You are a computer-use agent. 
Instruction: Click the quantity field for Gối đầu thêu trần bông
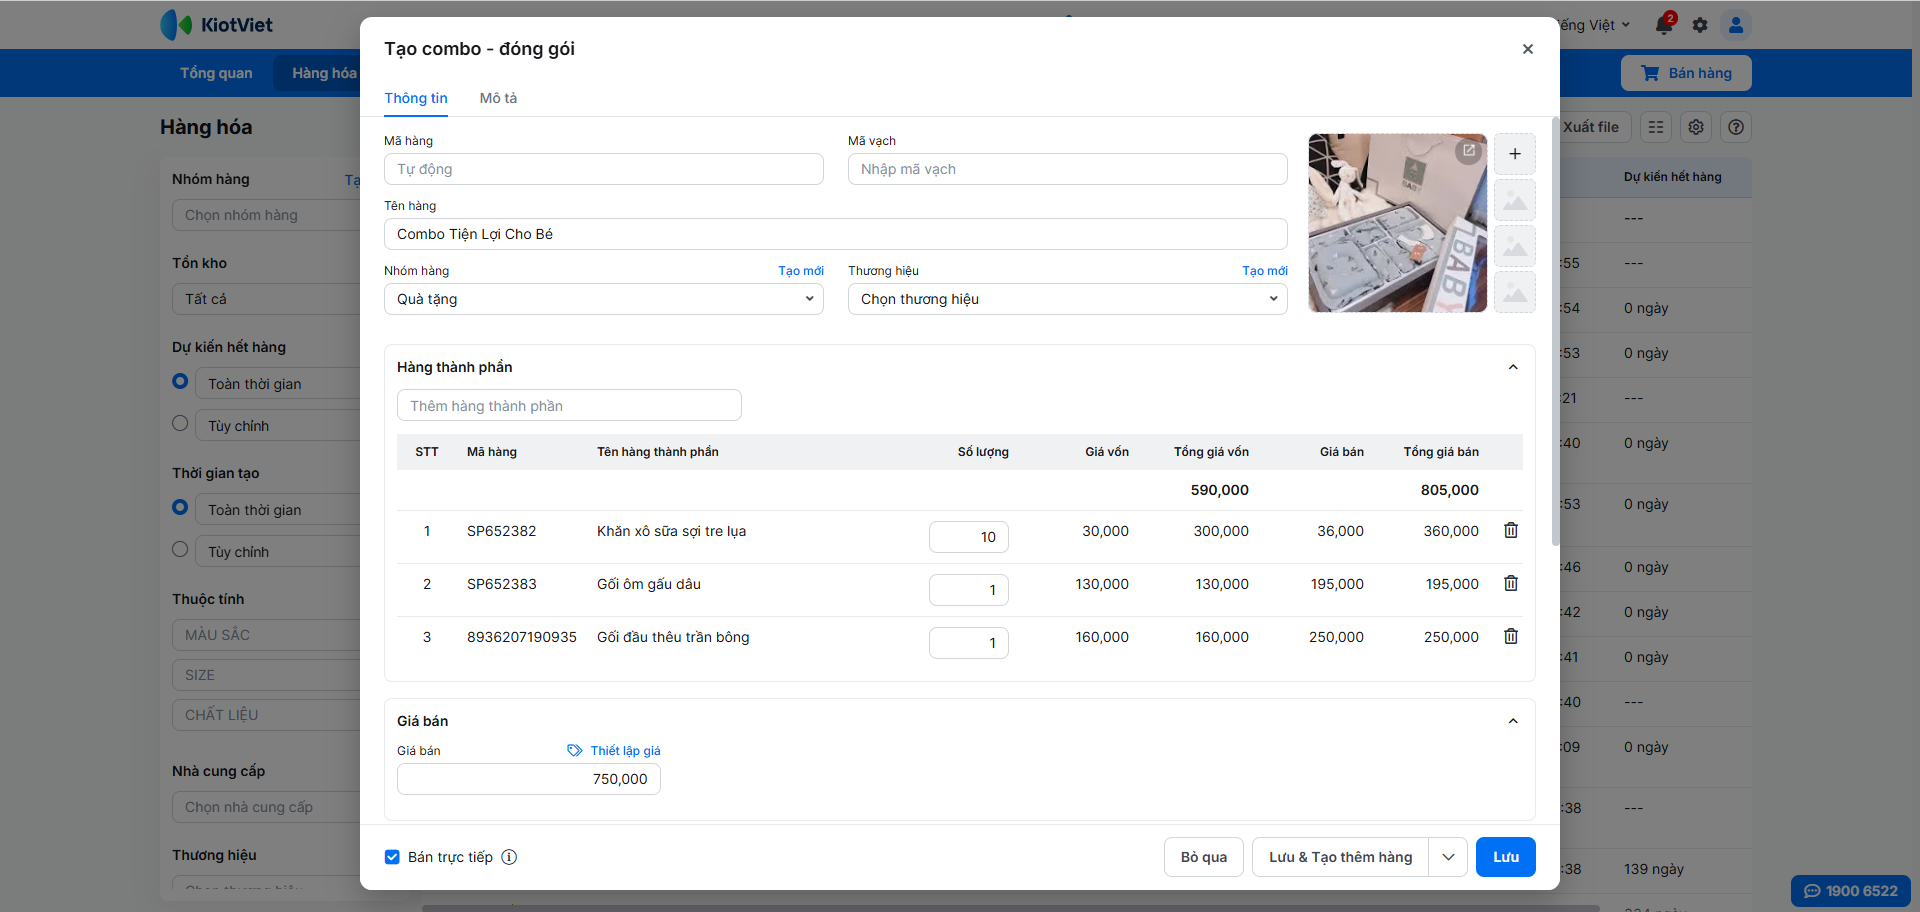(x=969, y=643)
